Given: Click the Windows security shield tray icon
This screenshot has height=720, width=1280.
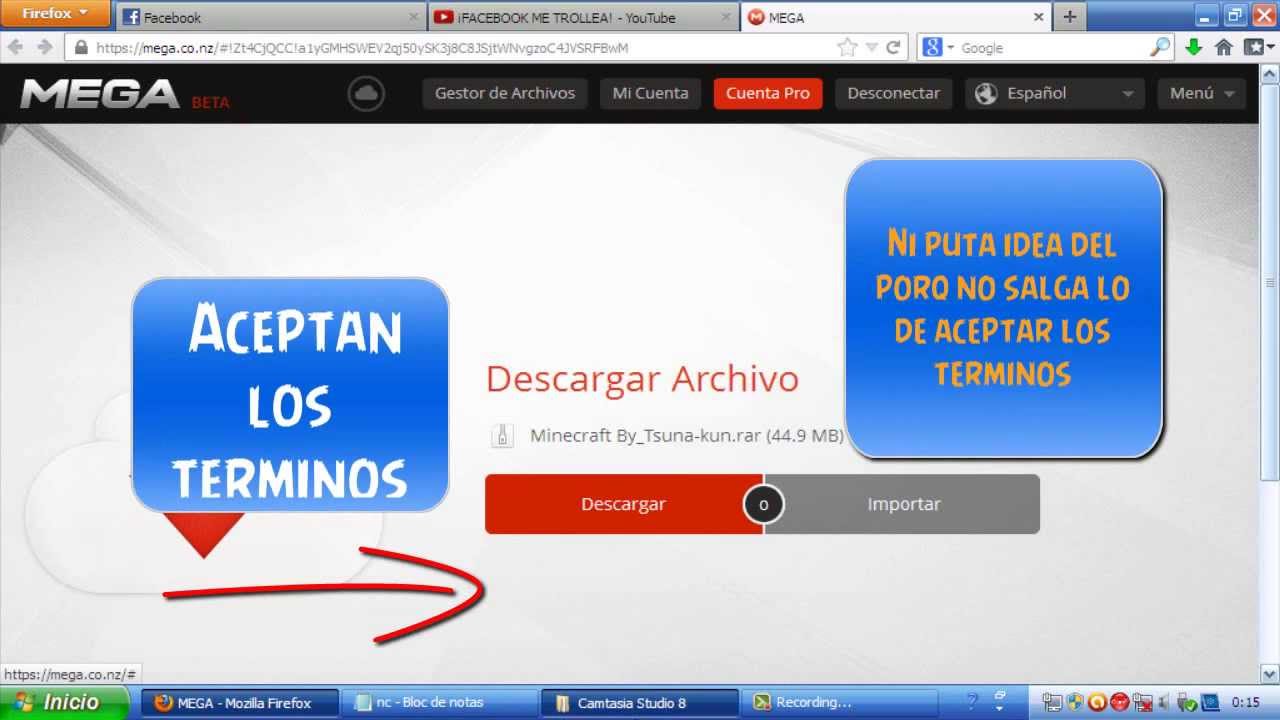Looking at the screenshot, I should [1075, 702].
